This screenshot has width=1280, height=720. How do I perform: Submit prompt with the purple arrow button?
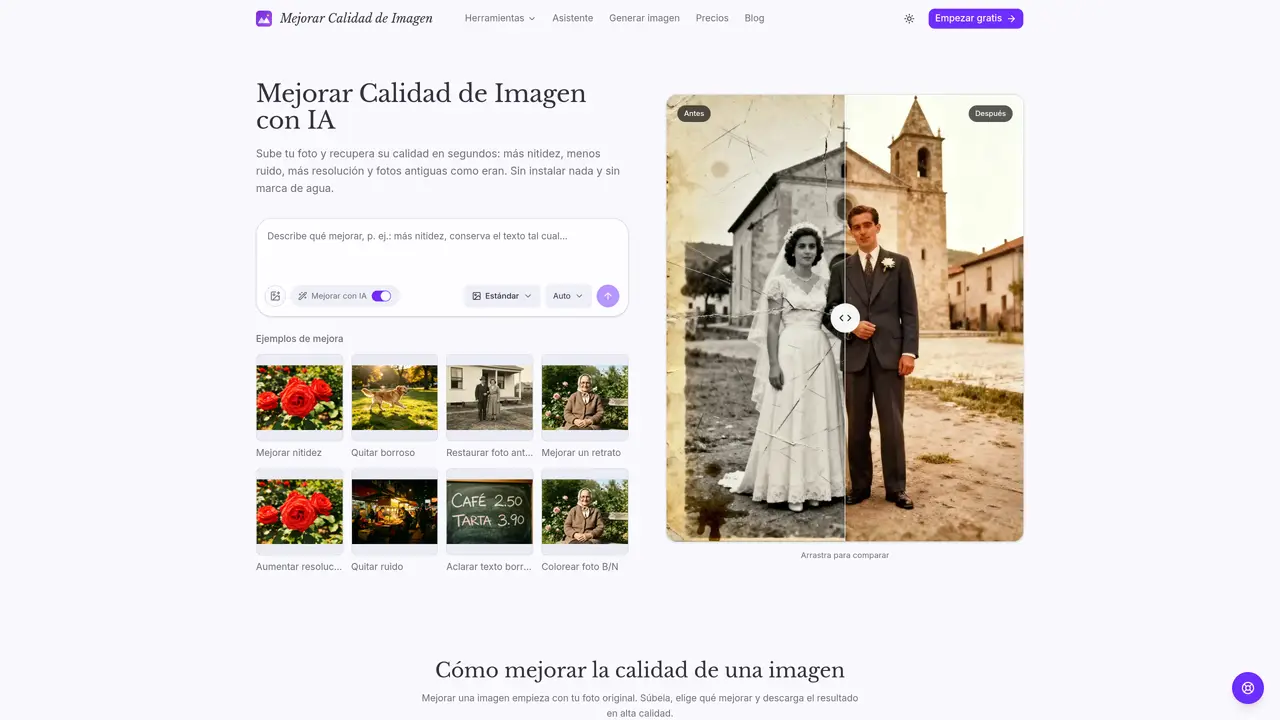coord(608,296)
